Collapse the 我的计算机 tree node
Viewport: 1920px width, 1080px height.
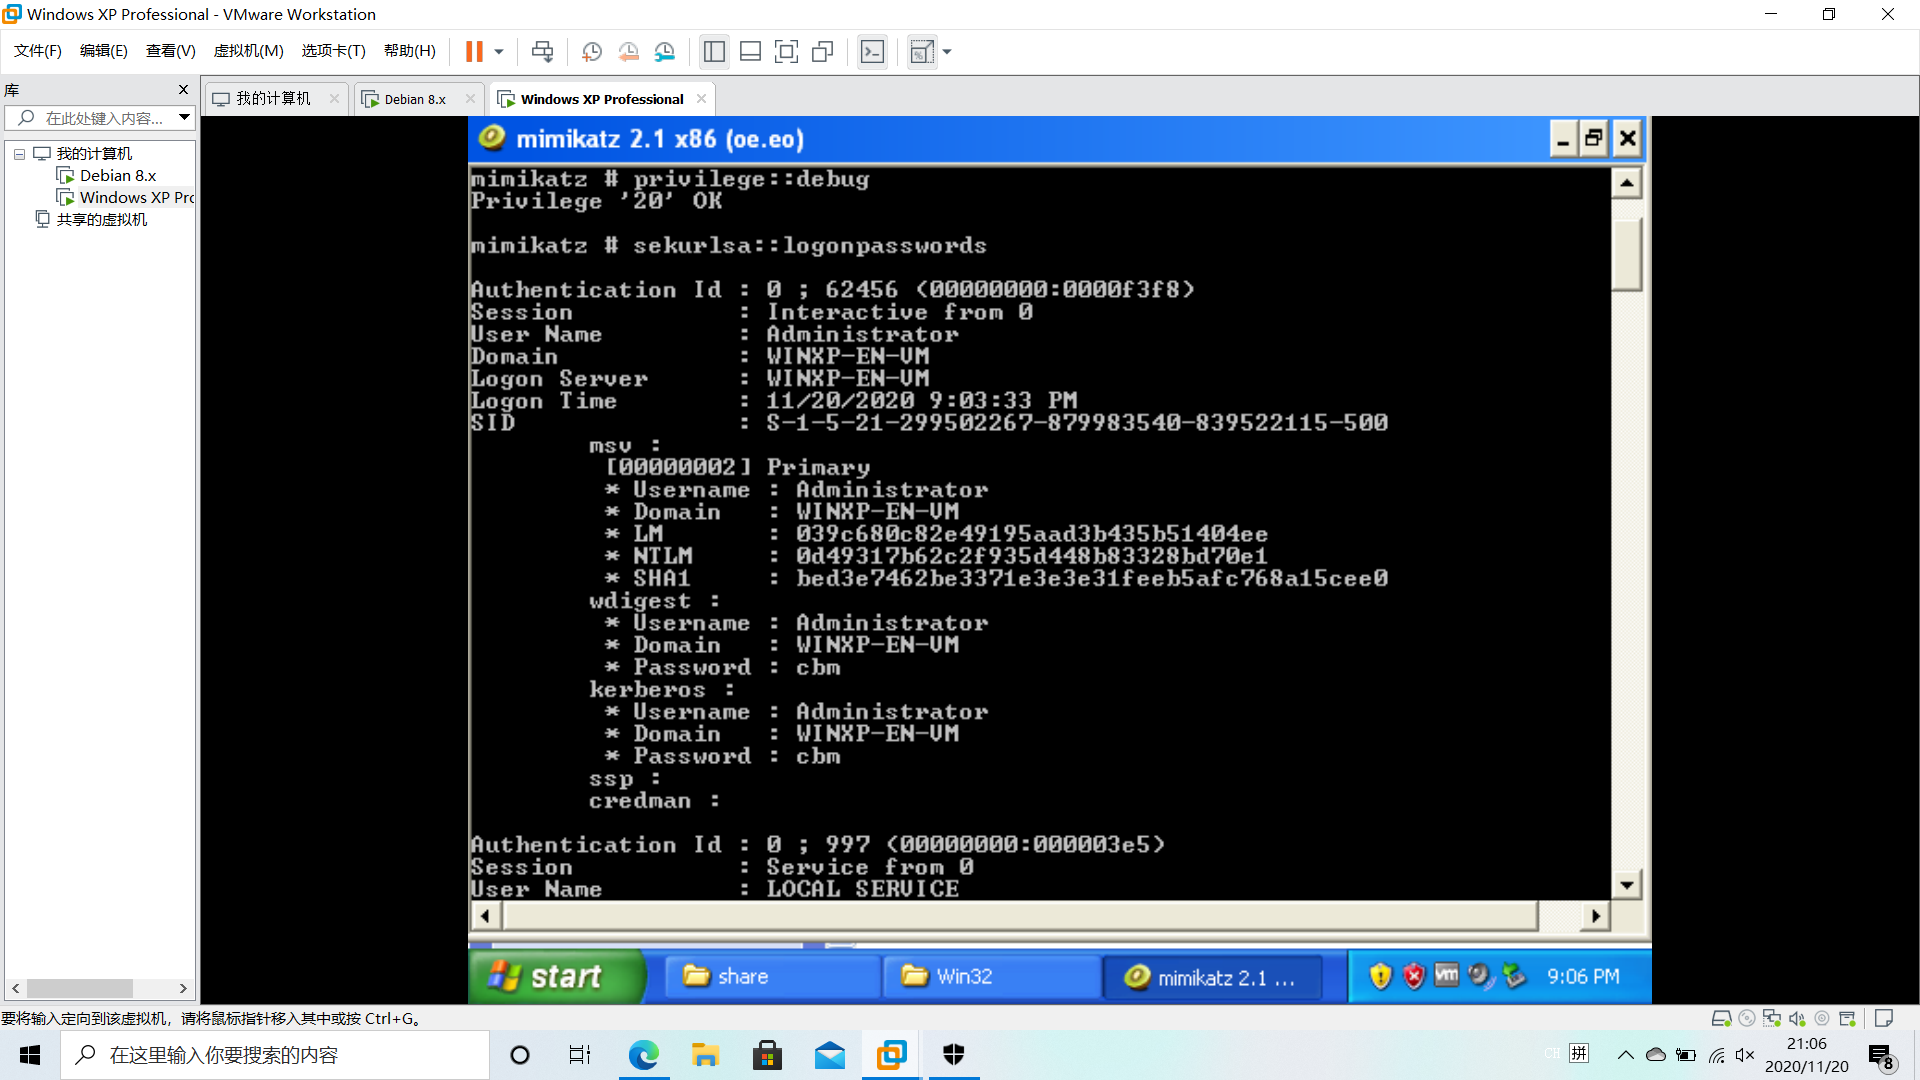19,154
